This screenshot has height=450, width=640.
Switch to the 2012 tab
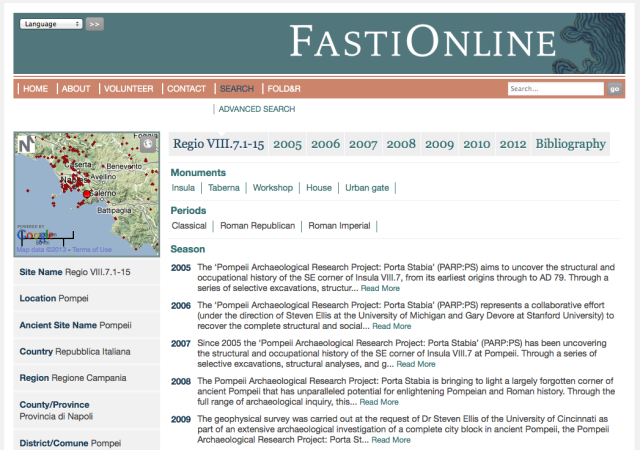coord(513,145)
